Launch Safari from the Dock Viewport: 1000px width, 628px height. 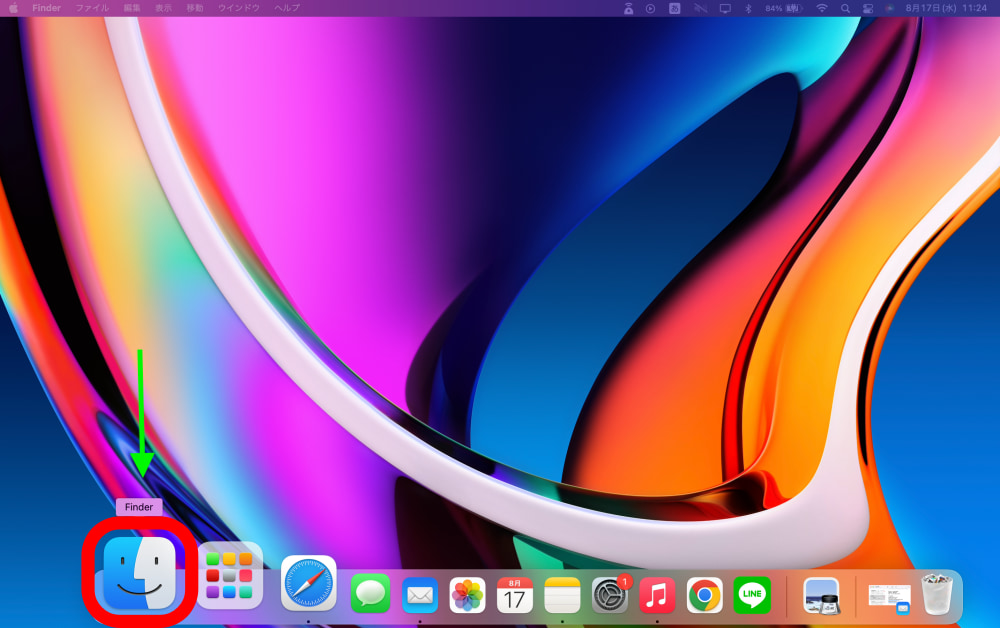[x=309, y=583]
